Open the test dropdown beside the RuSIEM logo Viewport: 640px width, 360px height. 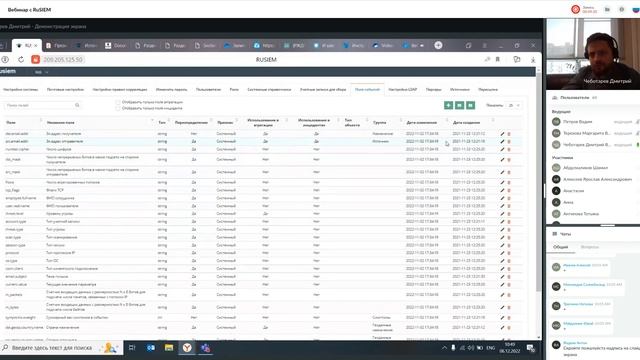(x=41, y=72)
